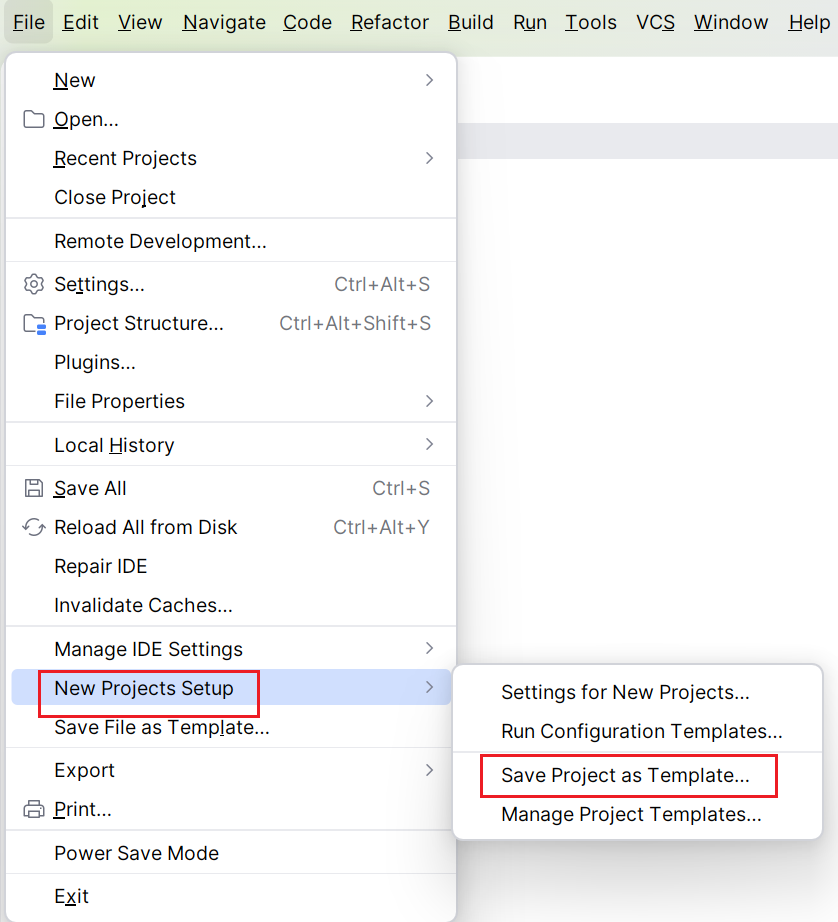838x922 pixels.
Task: Click the floppy disk Save All icon
Action: pos(34,488)
